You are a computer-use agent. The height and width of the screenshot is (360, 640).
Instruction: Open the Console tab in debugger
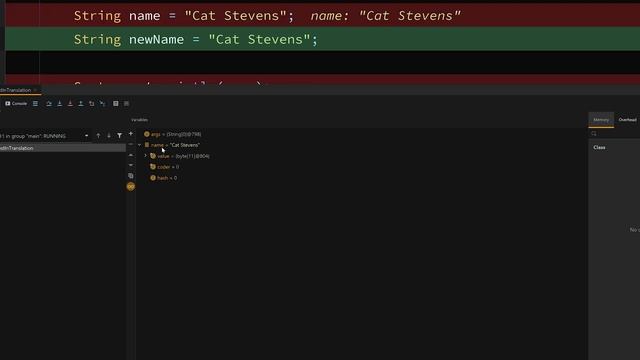click(16, 104)
